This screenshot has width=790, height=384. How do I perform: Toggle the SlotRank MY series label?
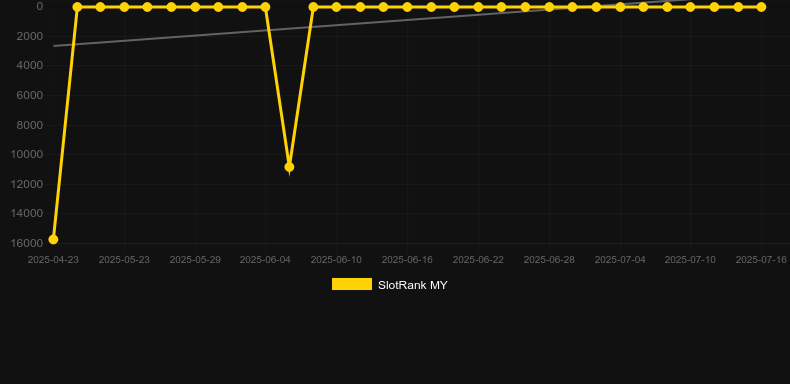[412, 285]
